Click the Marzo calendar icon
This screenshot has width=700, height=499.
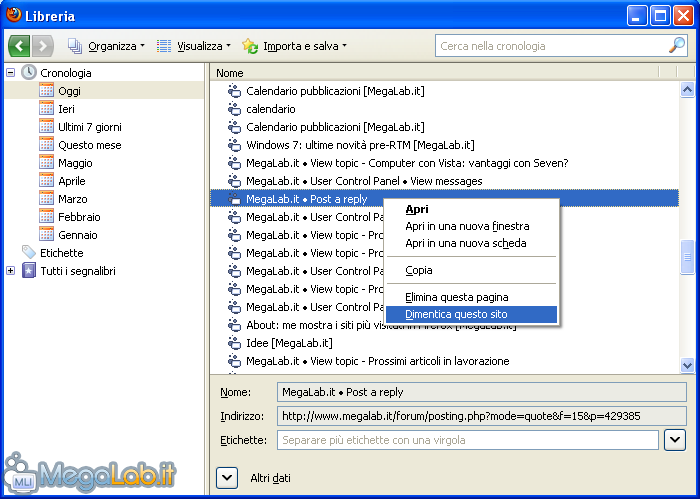tap(46, 199)
